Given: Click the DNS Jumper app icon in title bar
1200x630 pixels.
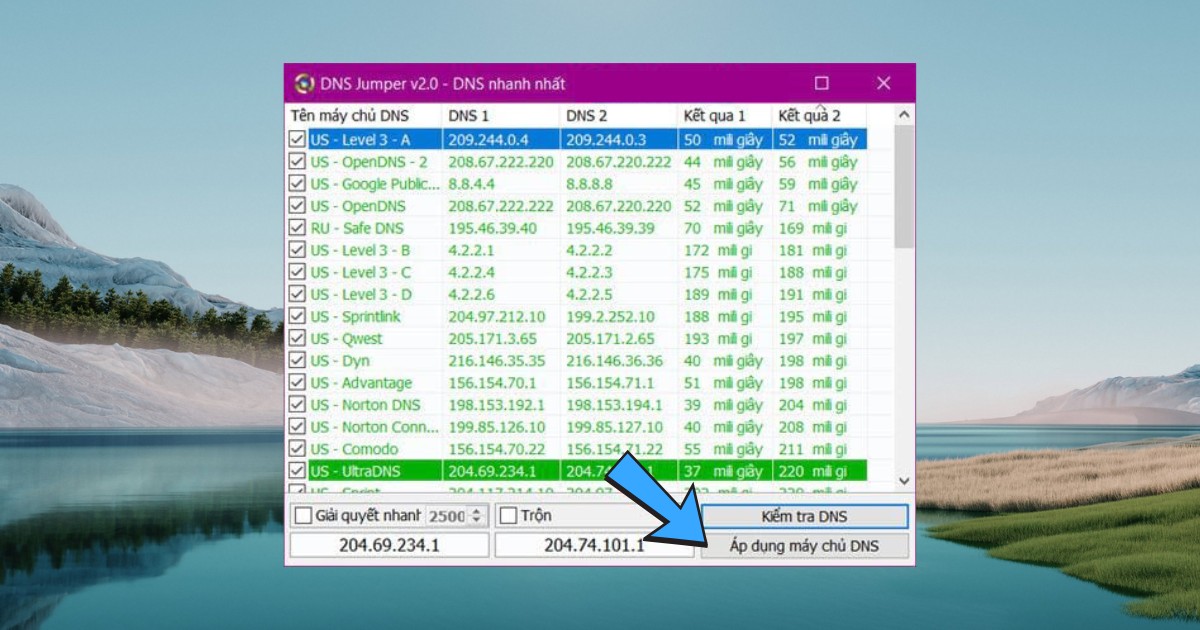Looking at the screenshot, I should click(304, 83).
